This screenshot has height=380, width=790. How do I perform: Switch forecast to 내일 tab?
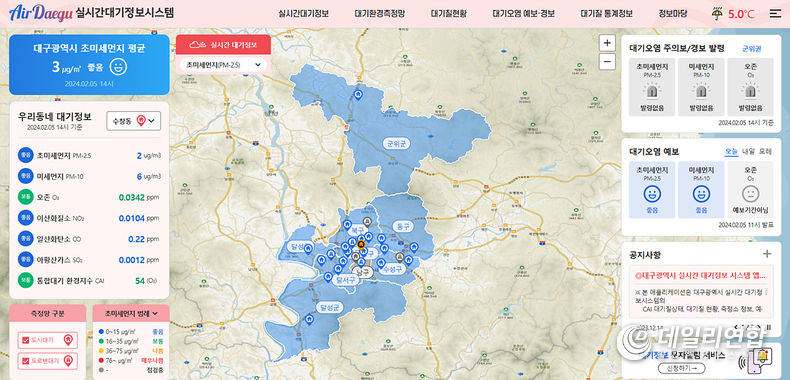[748, 152]
